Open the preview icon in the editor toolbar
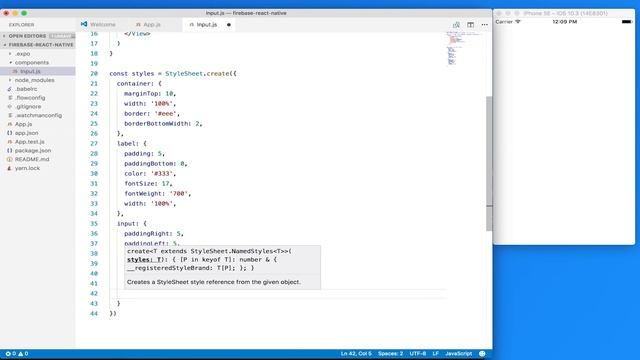The width and height of the screenshot is (640, 360). (456, 24)
